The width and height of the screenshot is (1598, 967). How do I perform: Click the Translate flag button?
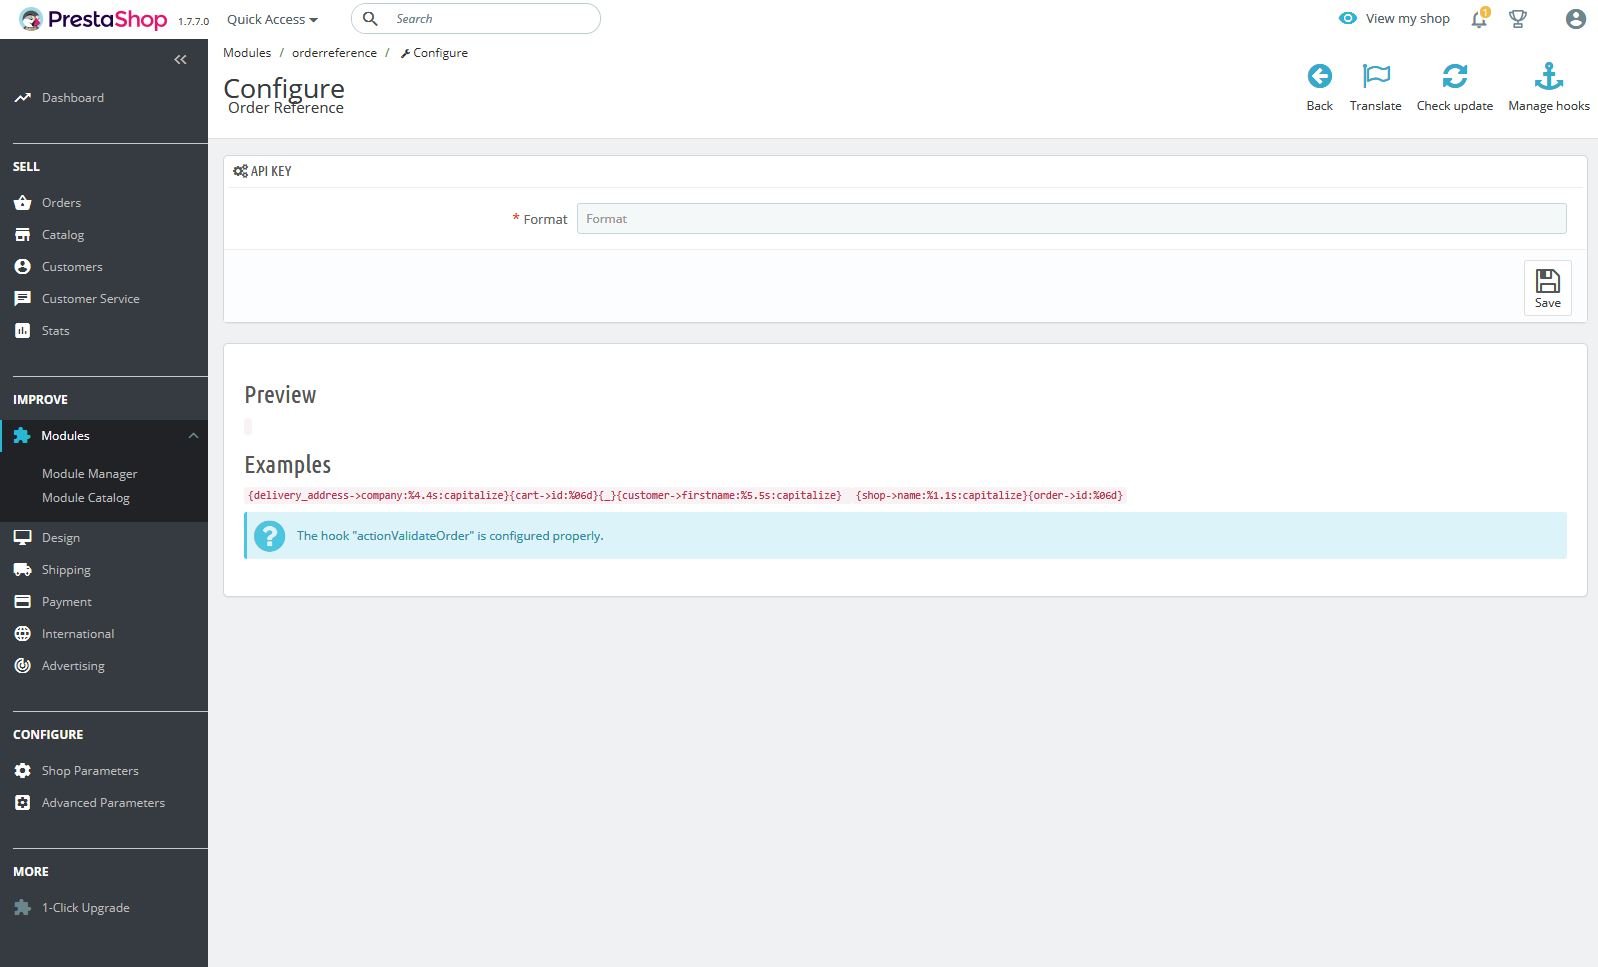click(1375, 87)
